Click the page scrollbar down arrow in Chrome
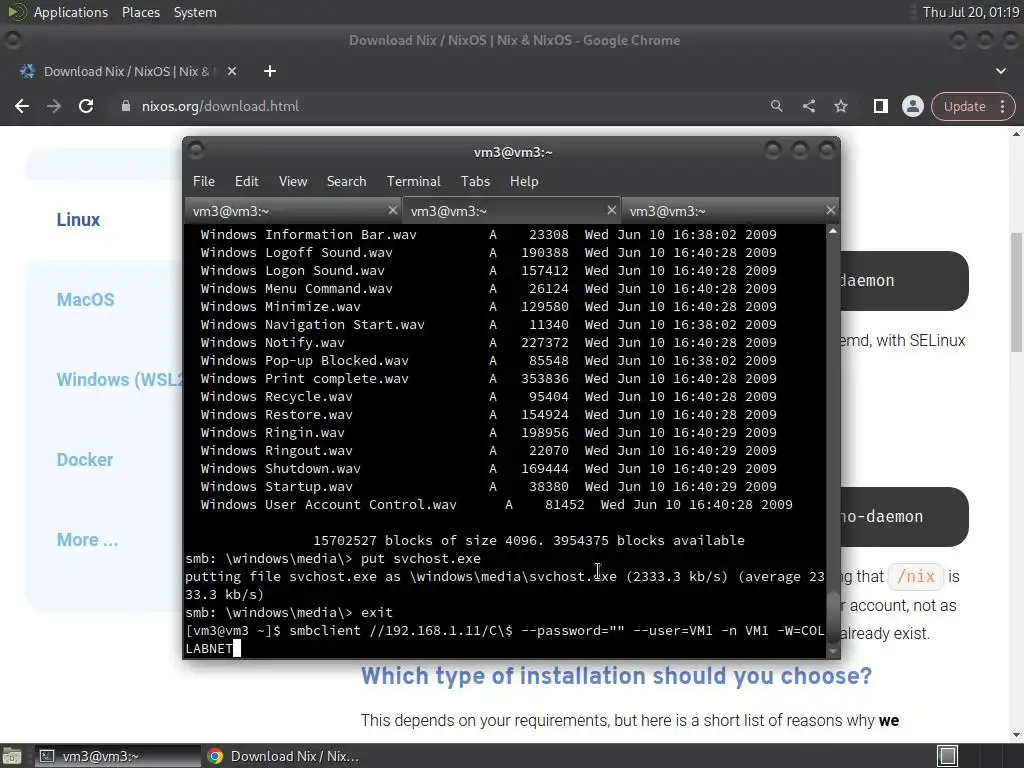The width and height of the screenshot is (1024, 768). [x=1017, y=735]
